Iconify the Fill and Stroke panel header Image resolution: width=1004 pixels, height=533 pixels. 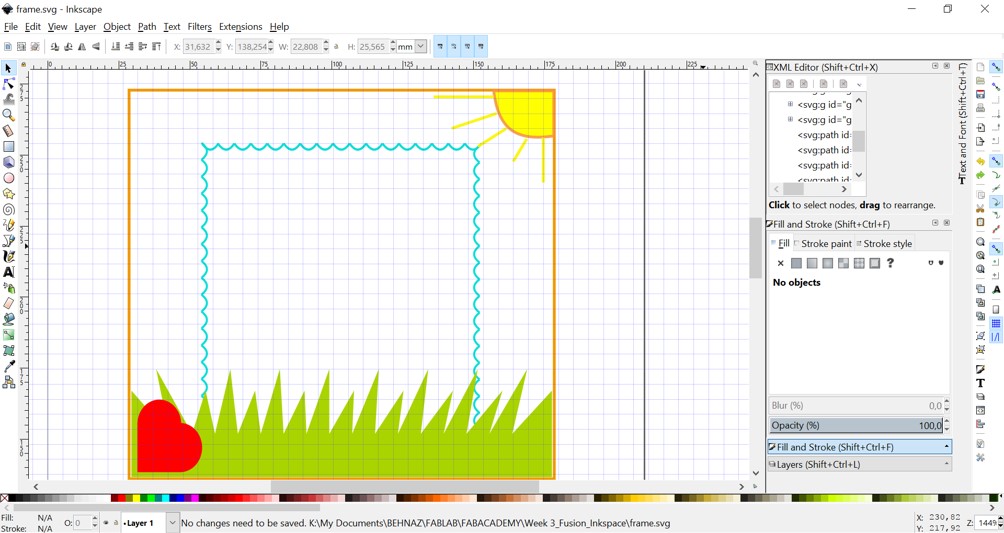click(935, 223)
